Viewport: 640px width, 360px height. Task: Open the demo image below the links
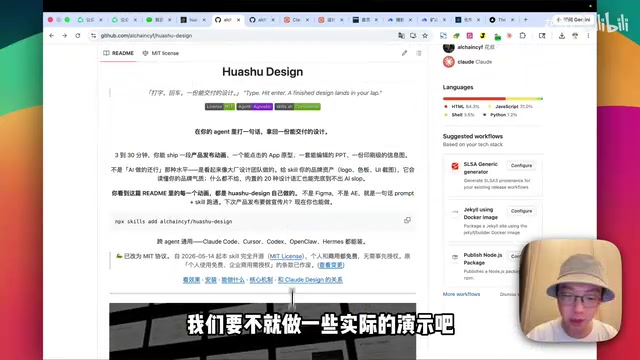coord(262,331)
